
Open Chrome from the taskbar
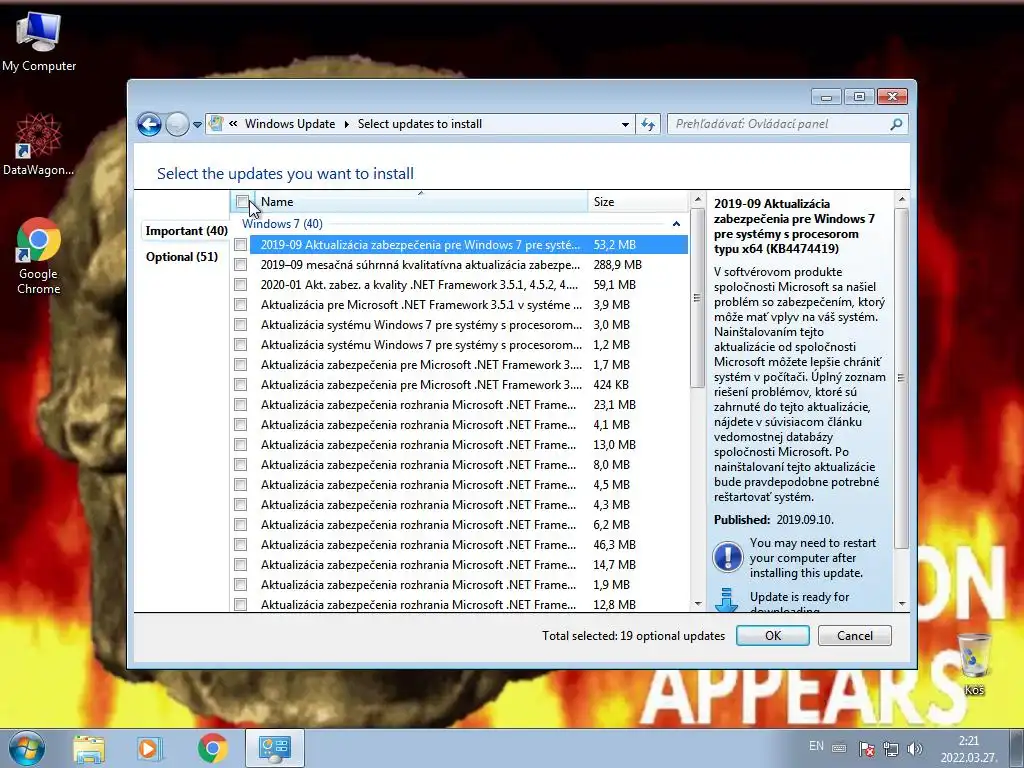[x=212, y=748]
